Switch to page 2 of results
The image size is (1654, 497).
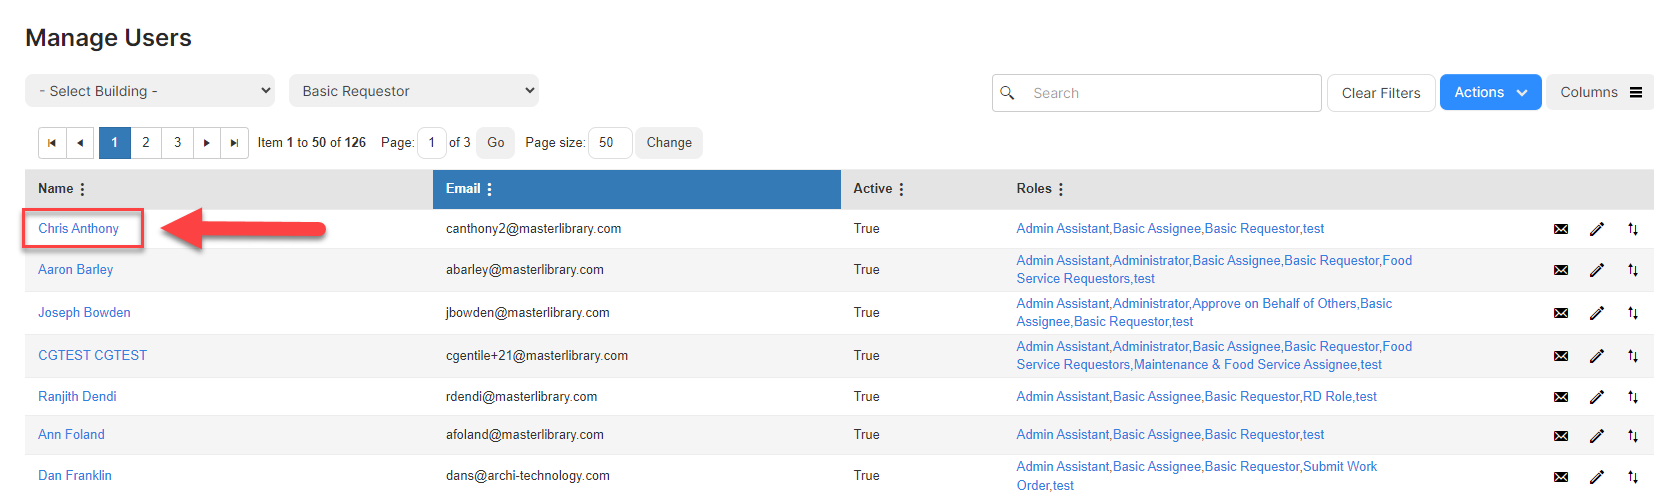tap(146, 143)
